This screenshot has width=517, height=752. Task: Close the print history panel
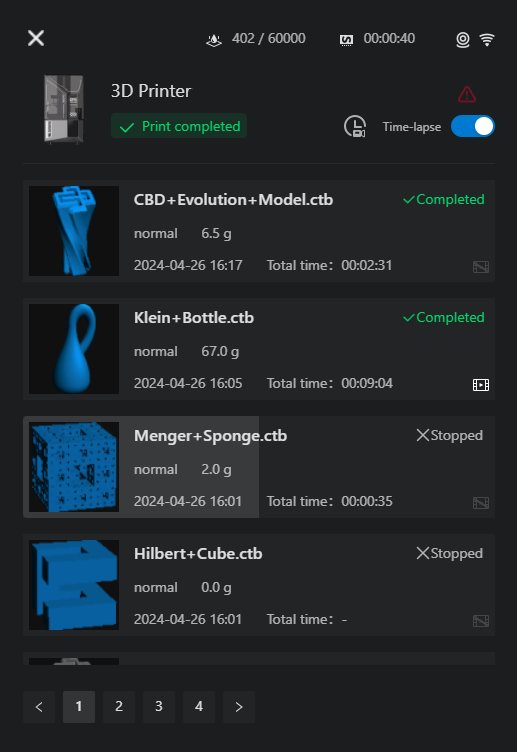coord(36,38)
